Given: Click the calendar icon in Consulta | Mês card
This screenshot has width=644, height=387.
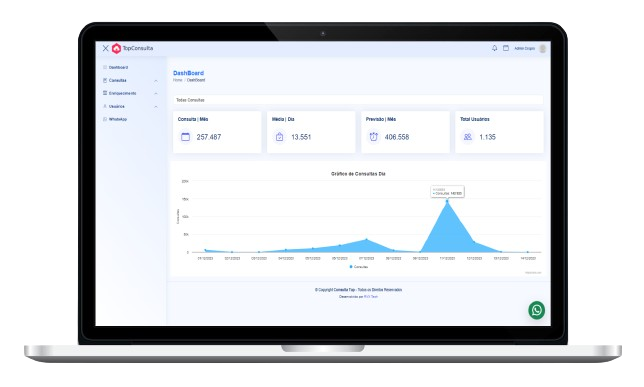Looking at the screenshot, I should coord(186,137).
